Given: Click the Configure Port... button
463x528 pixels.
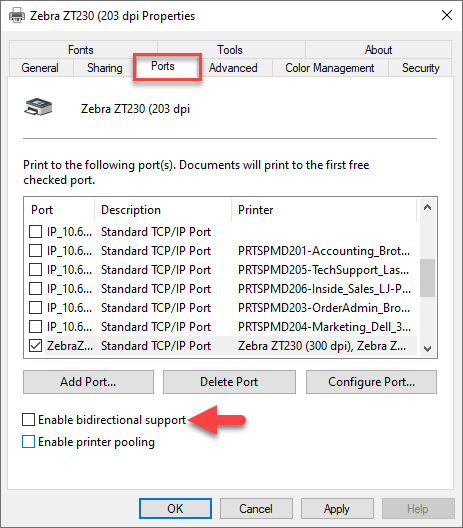Looking at the screenshot, I should click(371, 382).
